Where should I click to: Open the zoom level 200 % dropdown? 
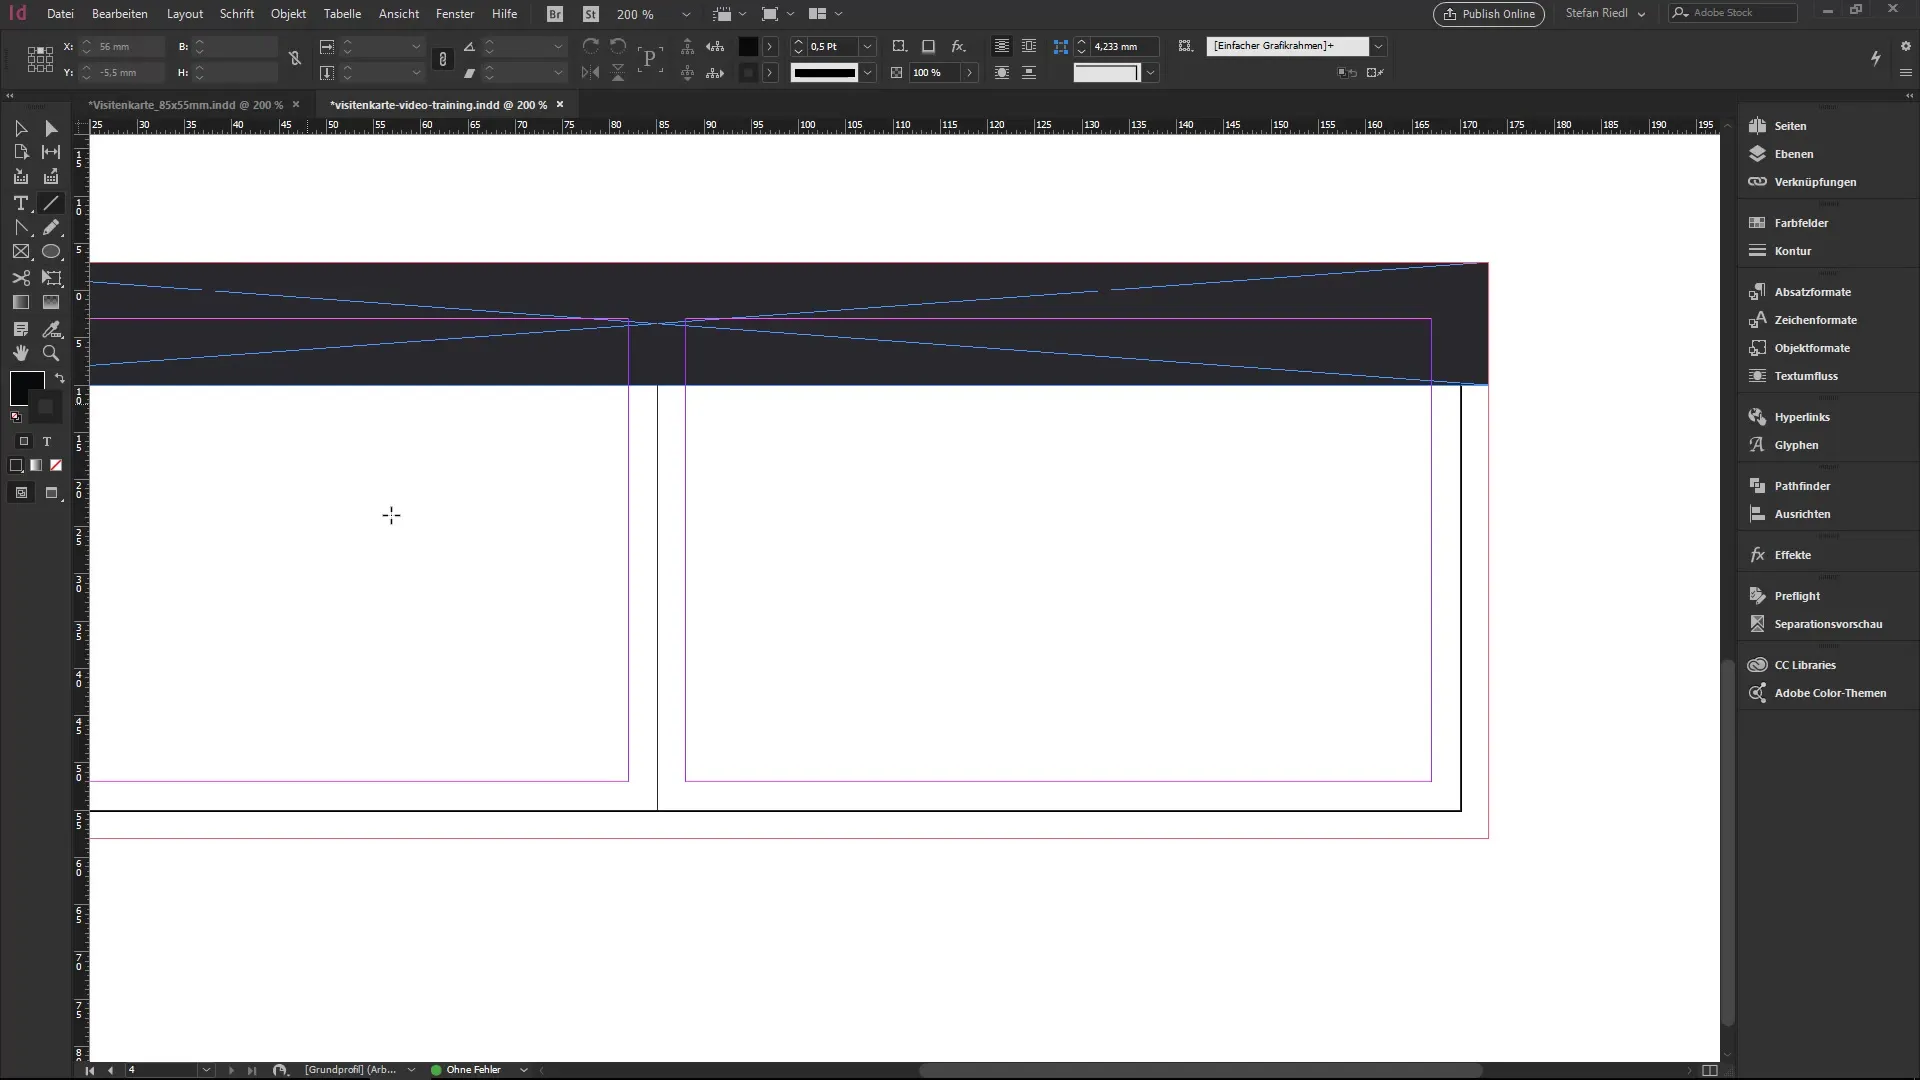pyautogui.click(x=686, y=14)
